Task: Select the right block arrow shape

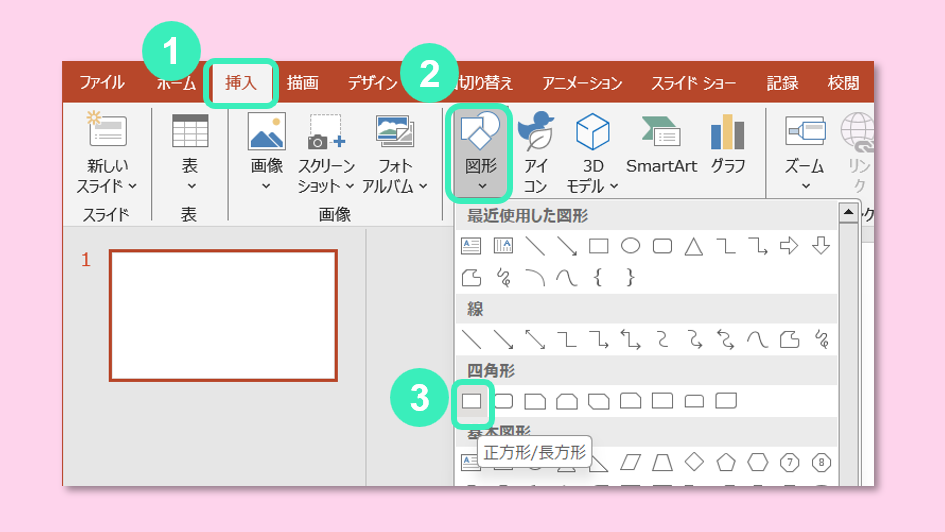Action: pyautogui.click(x=789, y=246)
